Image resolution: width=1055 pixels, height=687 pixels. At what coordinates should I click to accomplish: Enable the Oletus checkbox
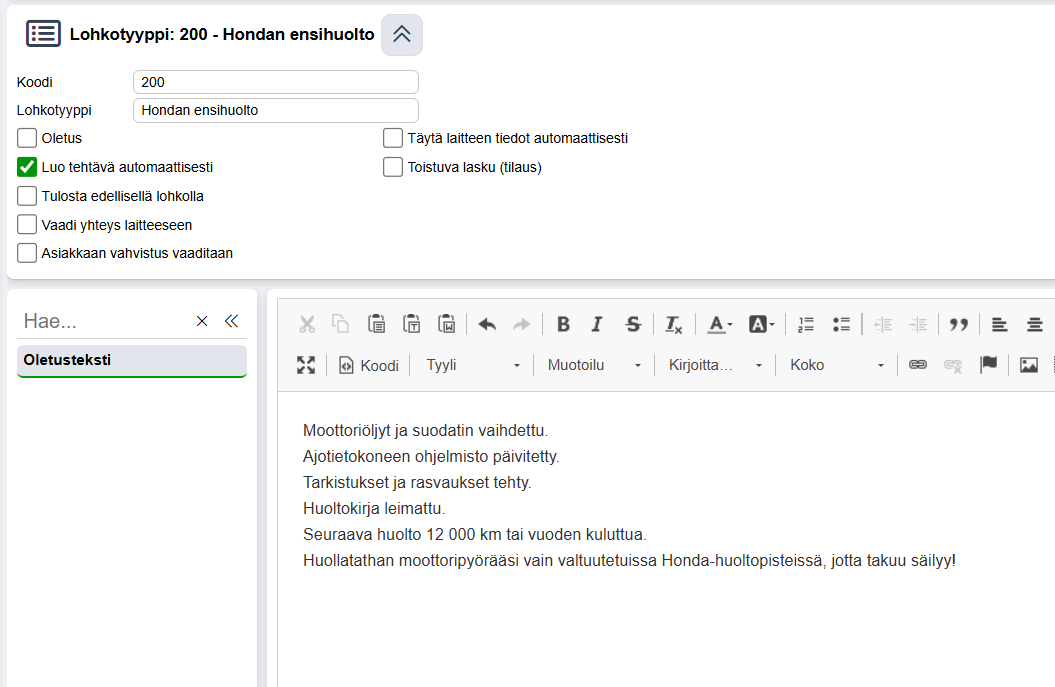27,138
